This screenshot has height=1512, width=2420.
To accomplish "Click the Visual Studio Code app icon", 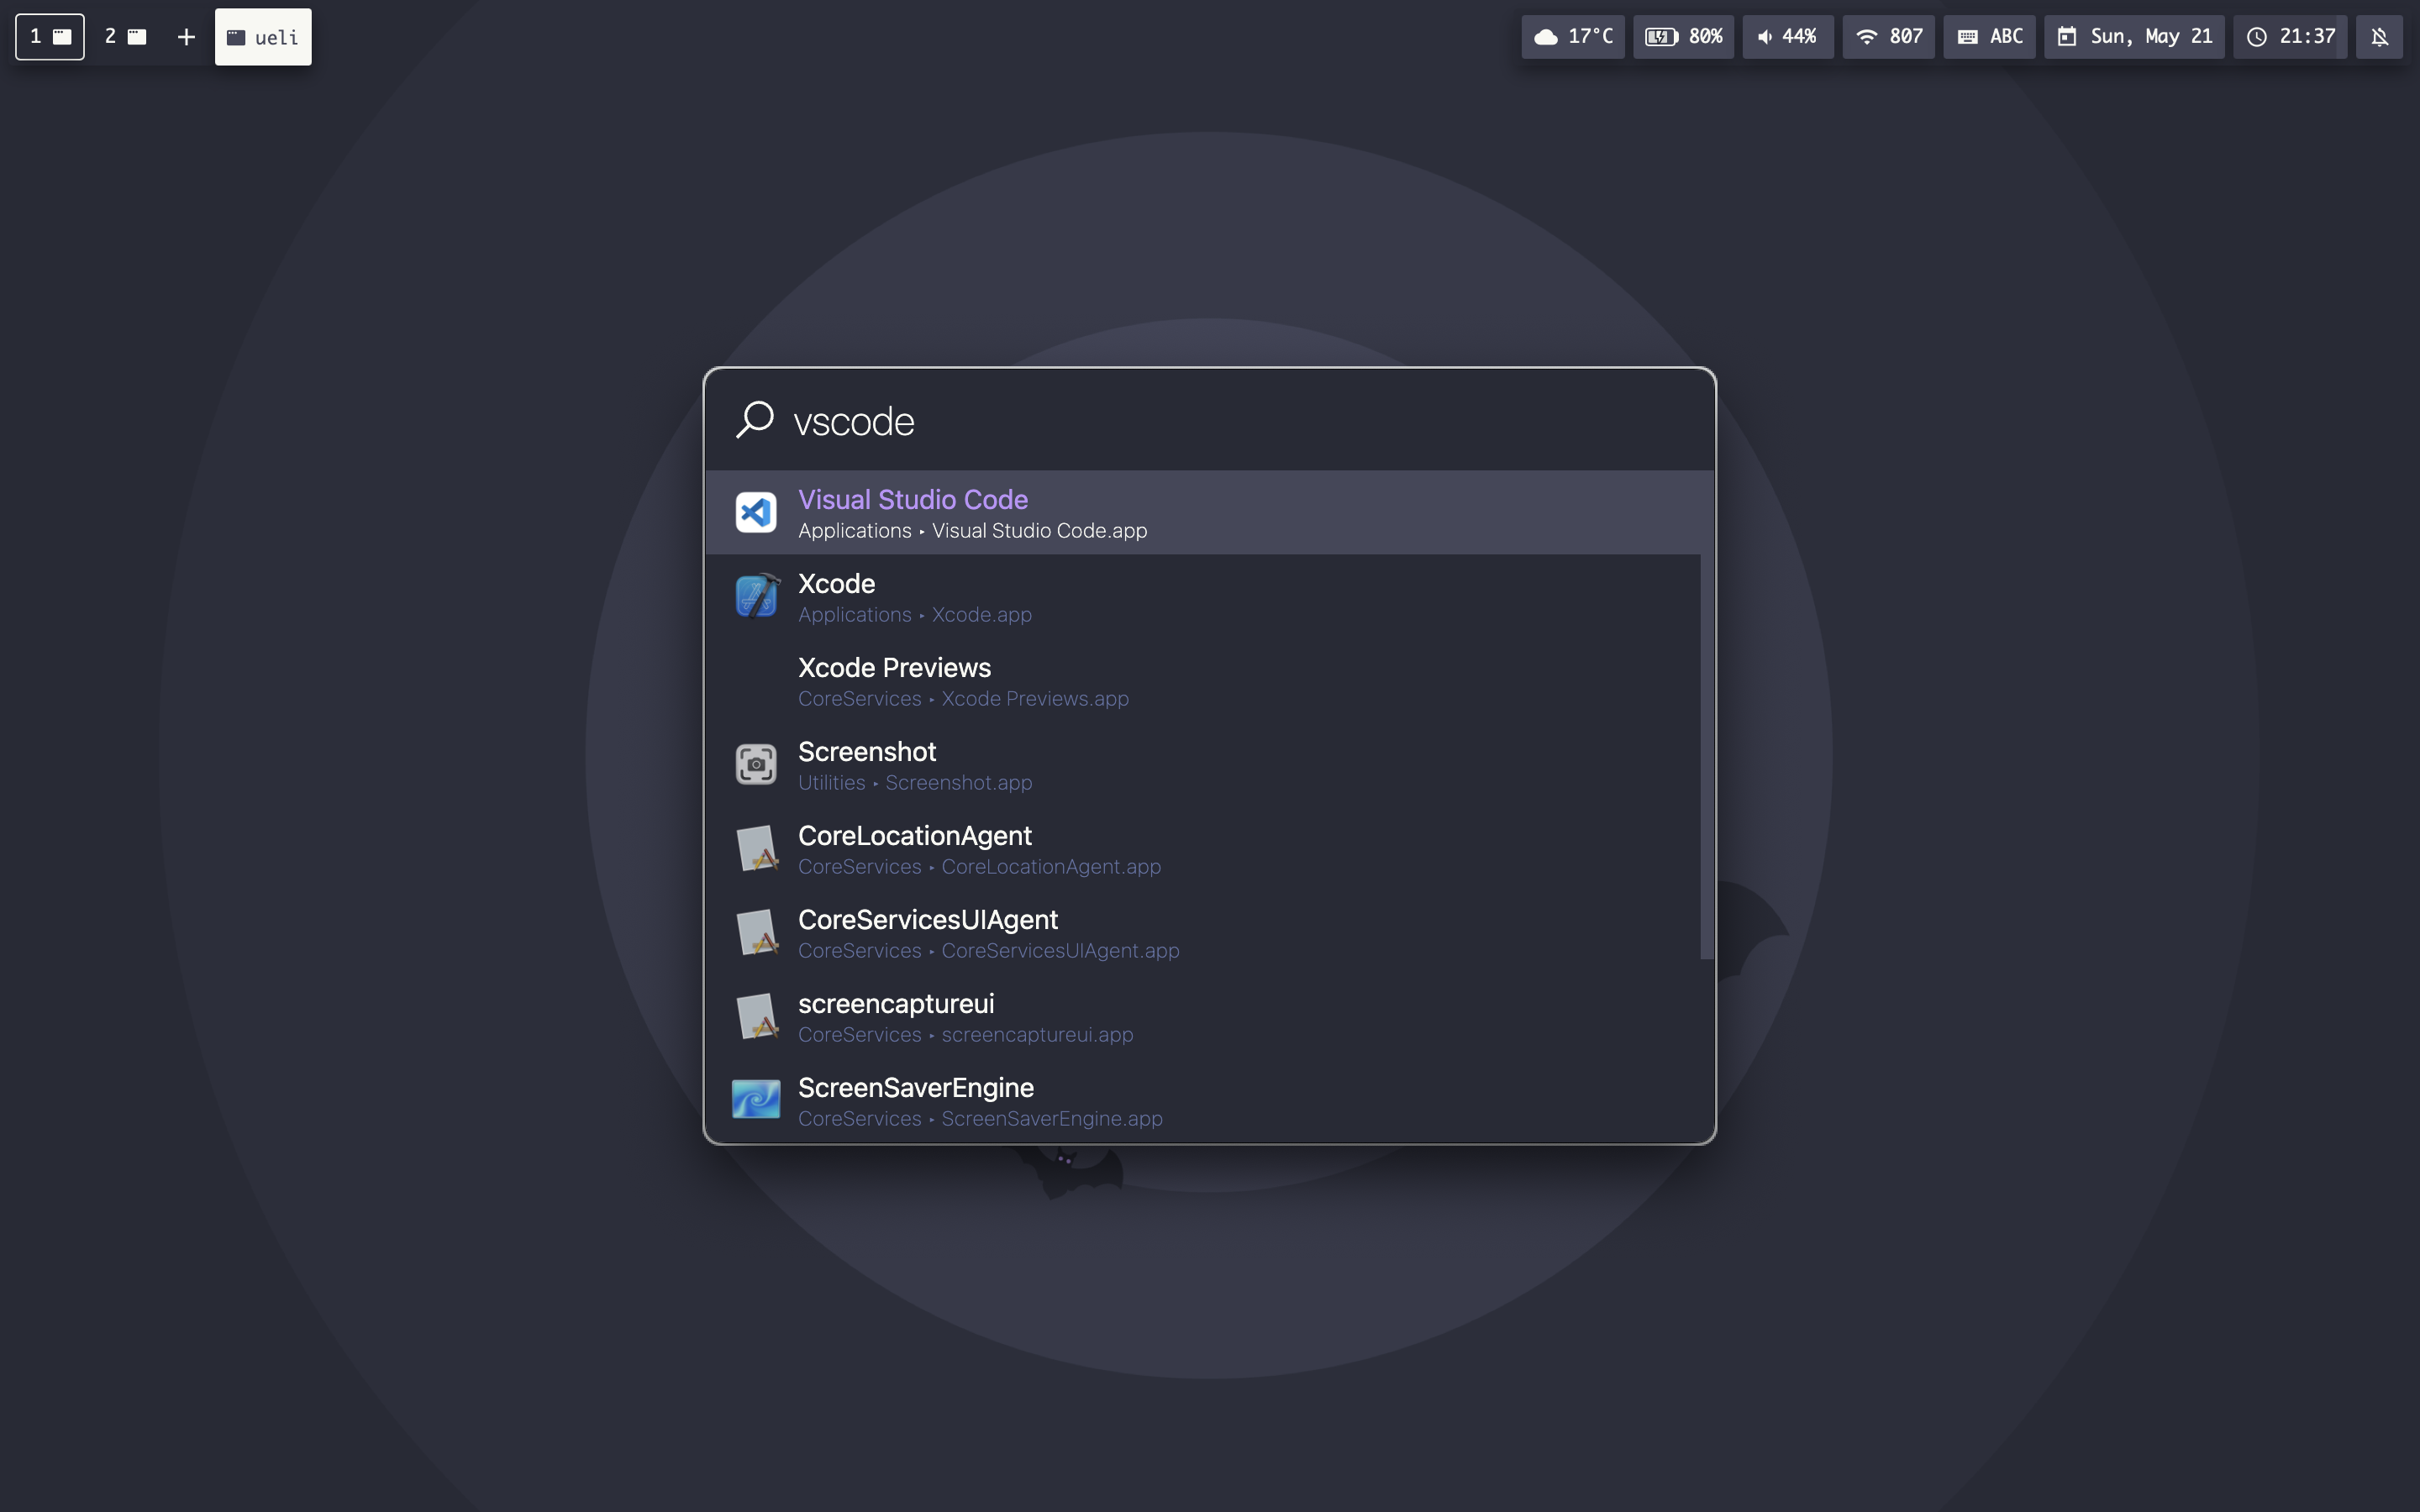I will (756, 513).
